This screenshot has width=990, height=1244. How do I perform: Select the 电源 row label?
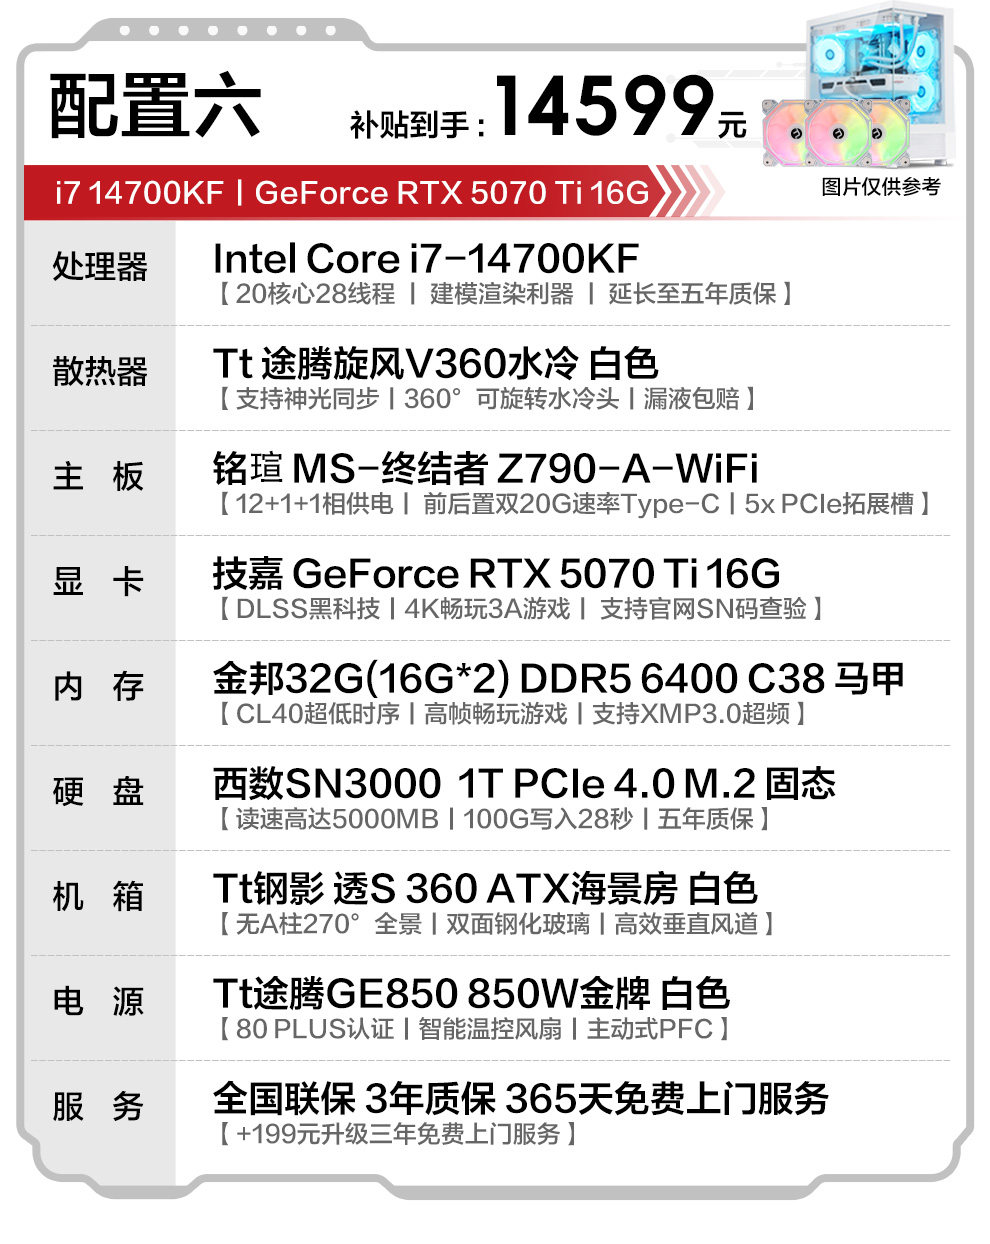click(x=100, y=1002)
